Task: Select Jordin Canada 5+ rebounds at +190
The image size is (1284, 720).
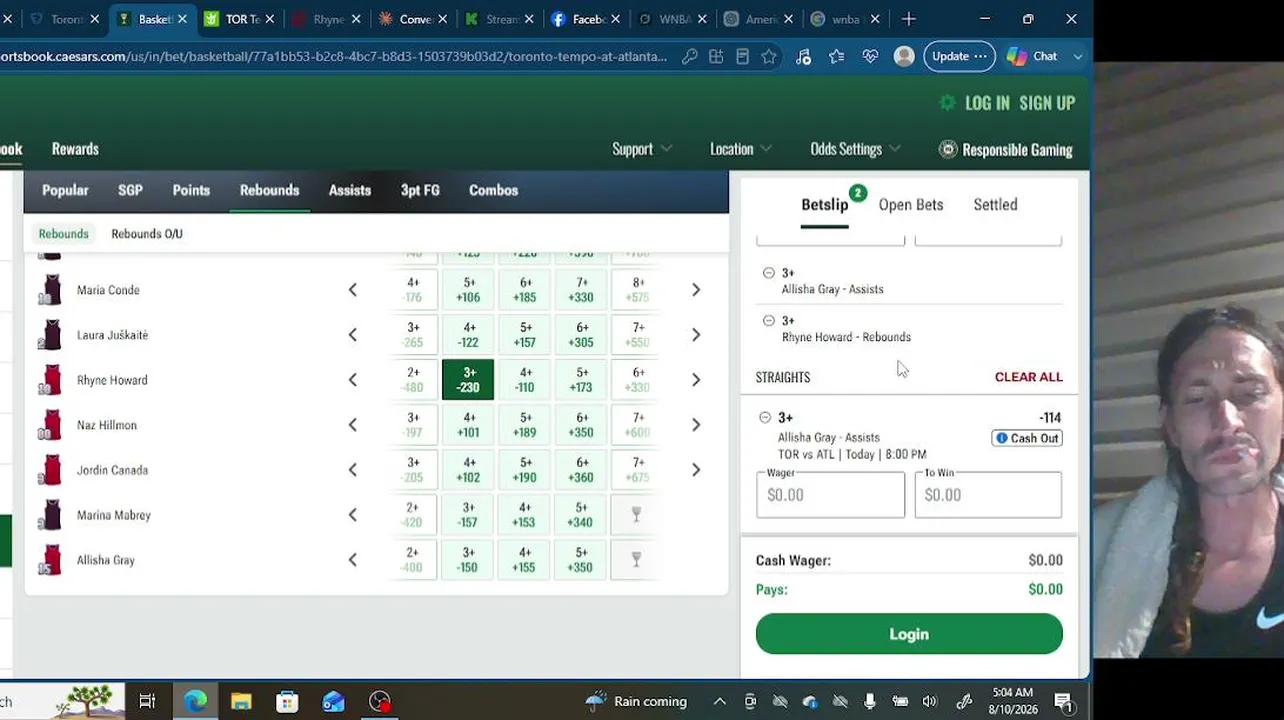Action: [x=525, y=470]
